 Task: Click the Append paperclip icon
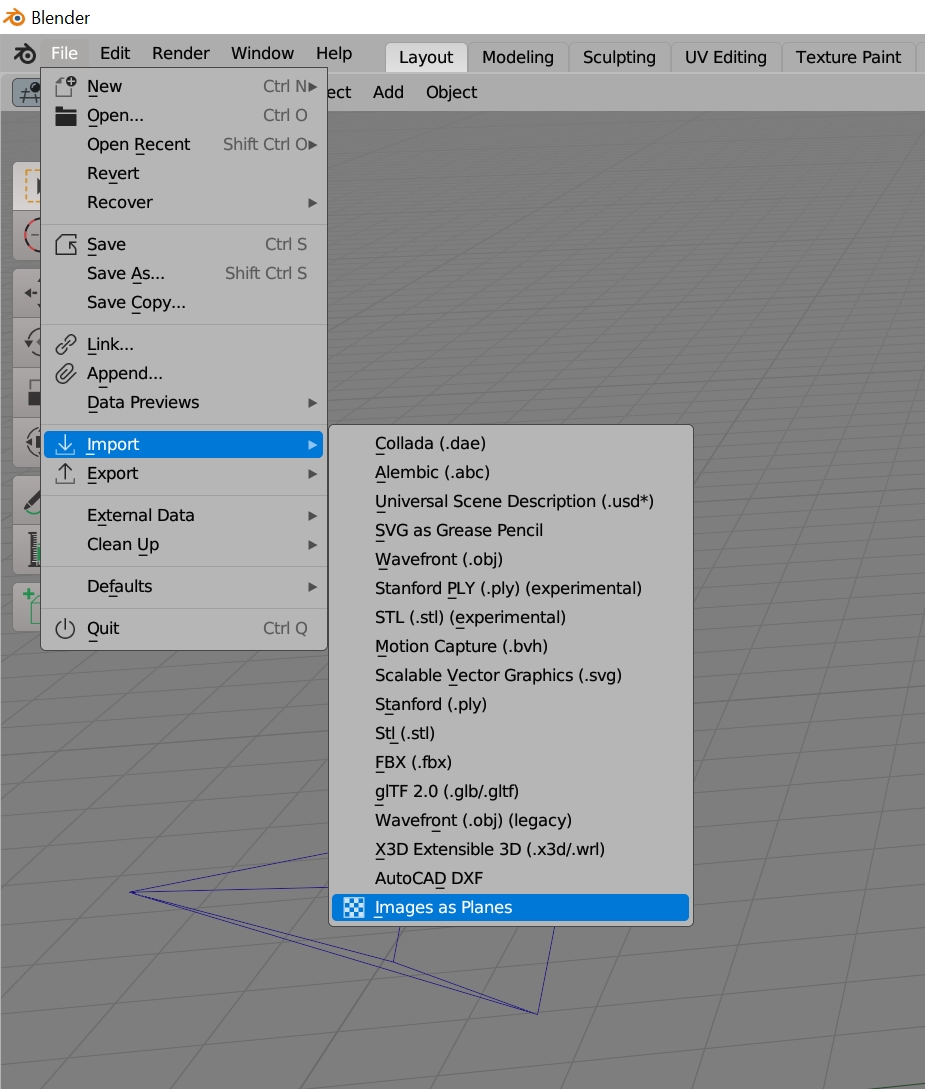65,374
